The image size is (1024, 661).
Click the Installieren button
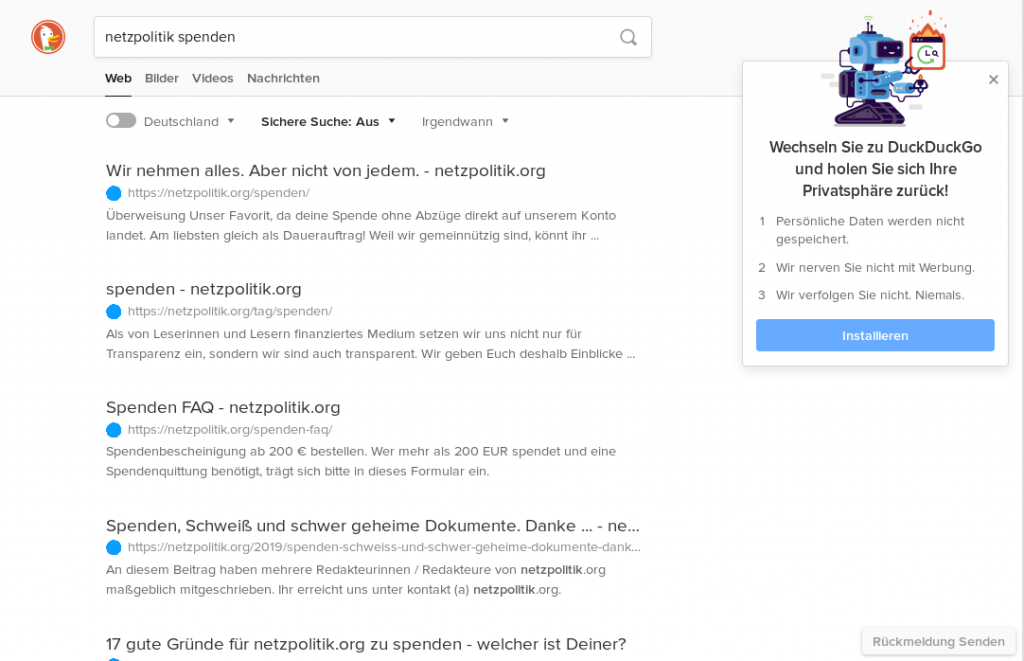[875, 335]
